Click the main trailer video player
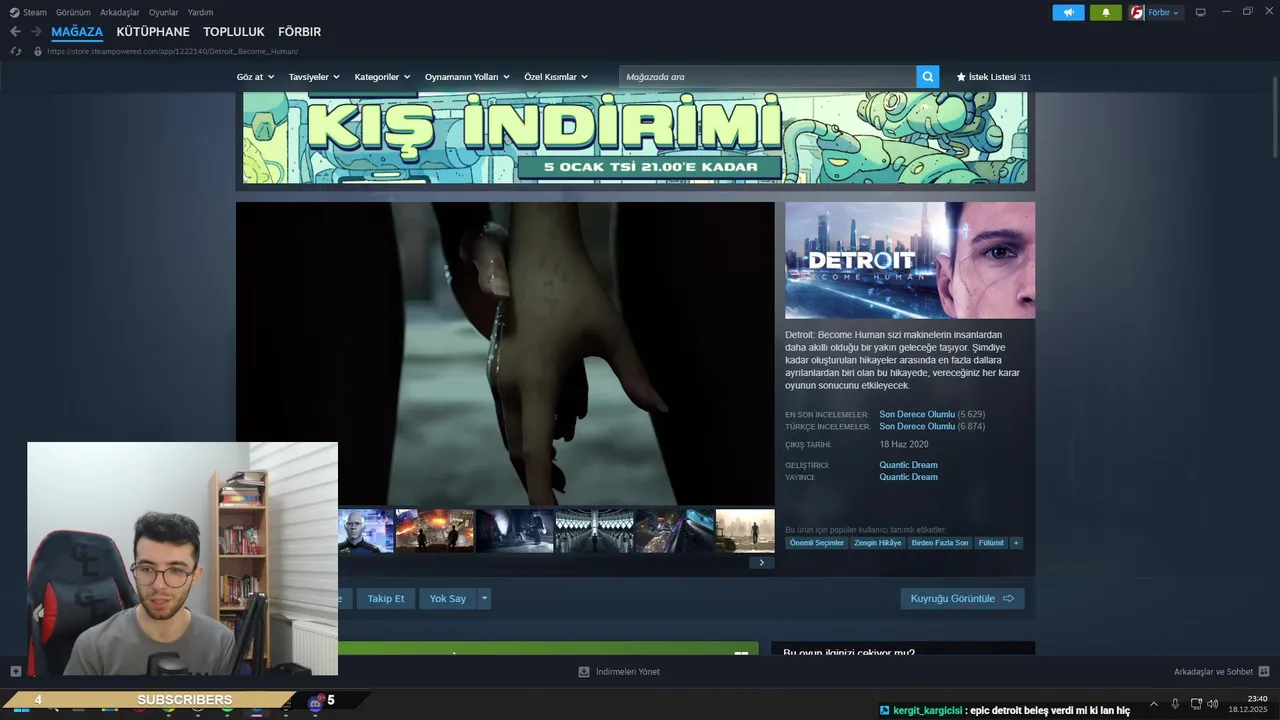The image size is (1280, 720). tap(505, 353)
